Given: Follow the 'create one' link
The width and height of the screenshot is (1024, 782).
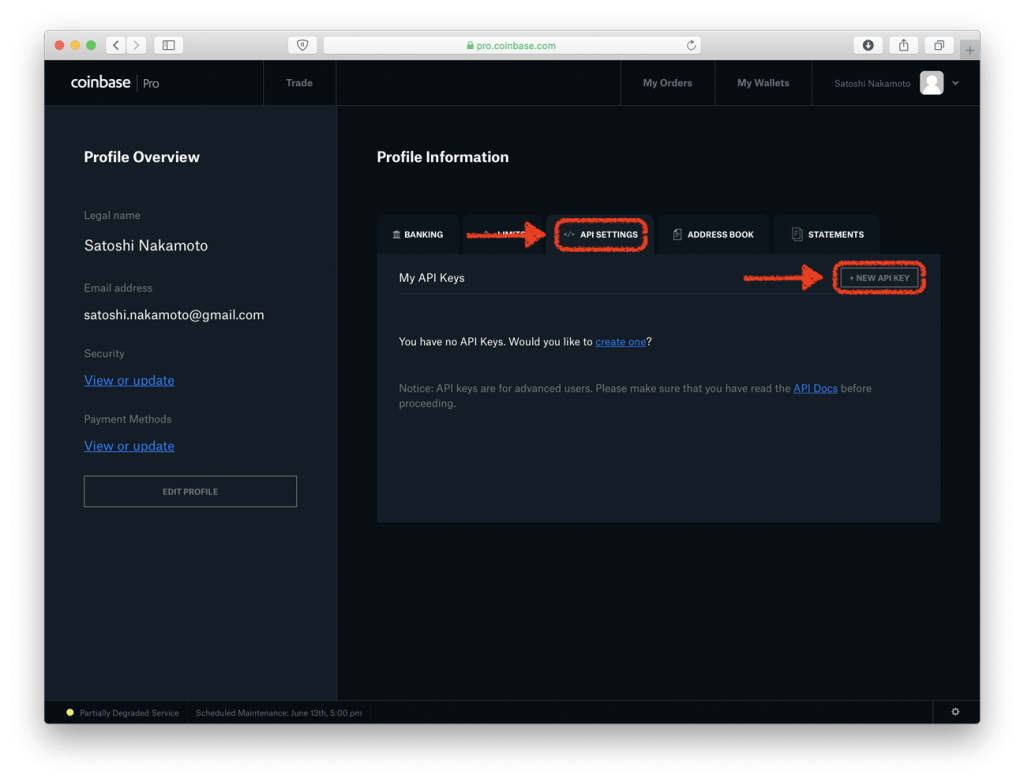Looking at the screenshot, I should click(620, 342).
